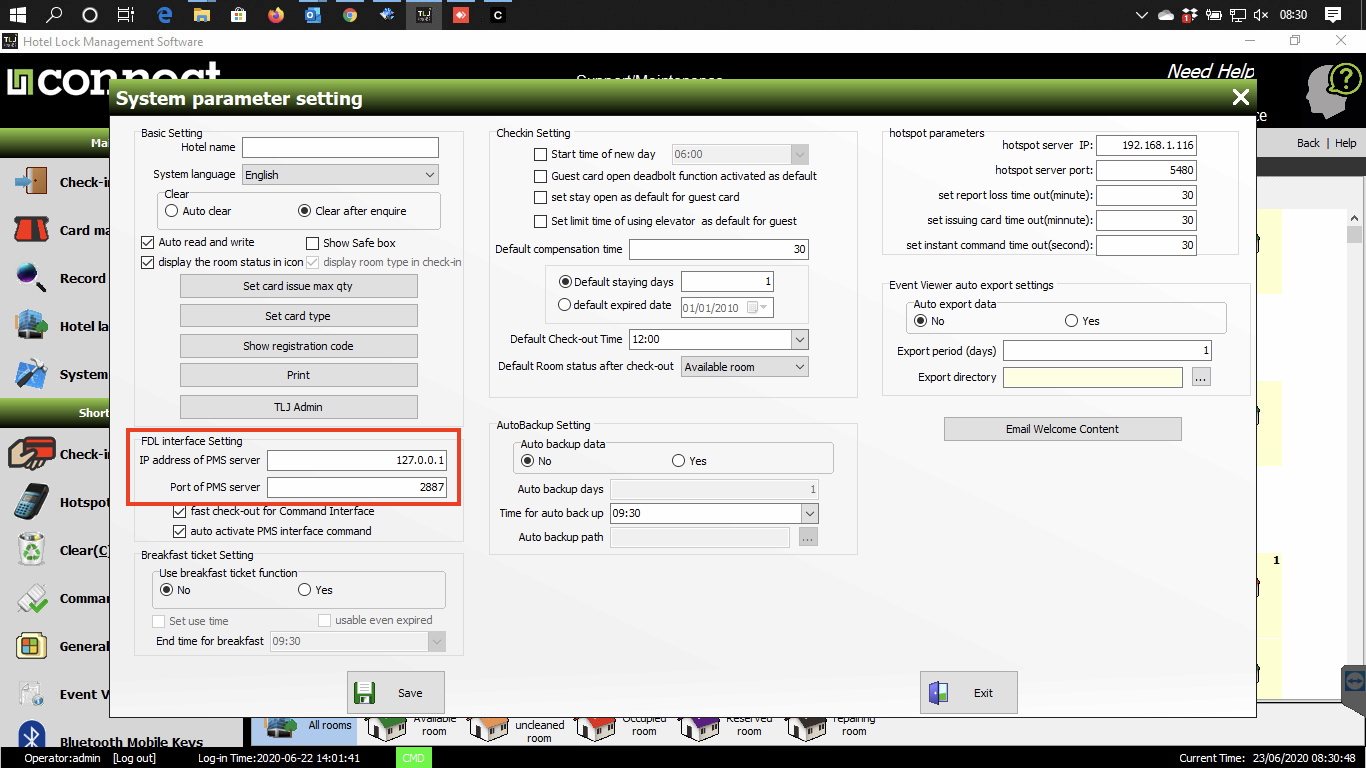Click the Hotel name input field
This screenshot has width=1366, height=768.
(x=340, y=148)
